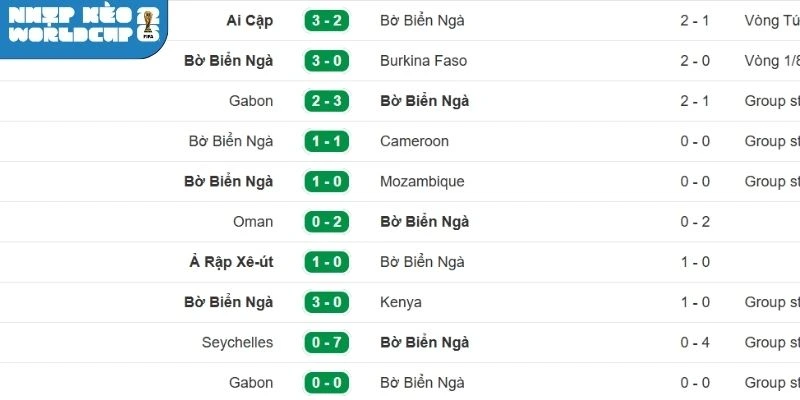The height and width of the screenshot is (400, 800).
Task: Click the Vòng 1/8 round label
Action: coord(773,61)
